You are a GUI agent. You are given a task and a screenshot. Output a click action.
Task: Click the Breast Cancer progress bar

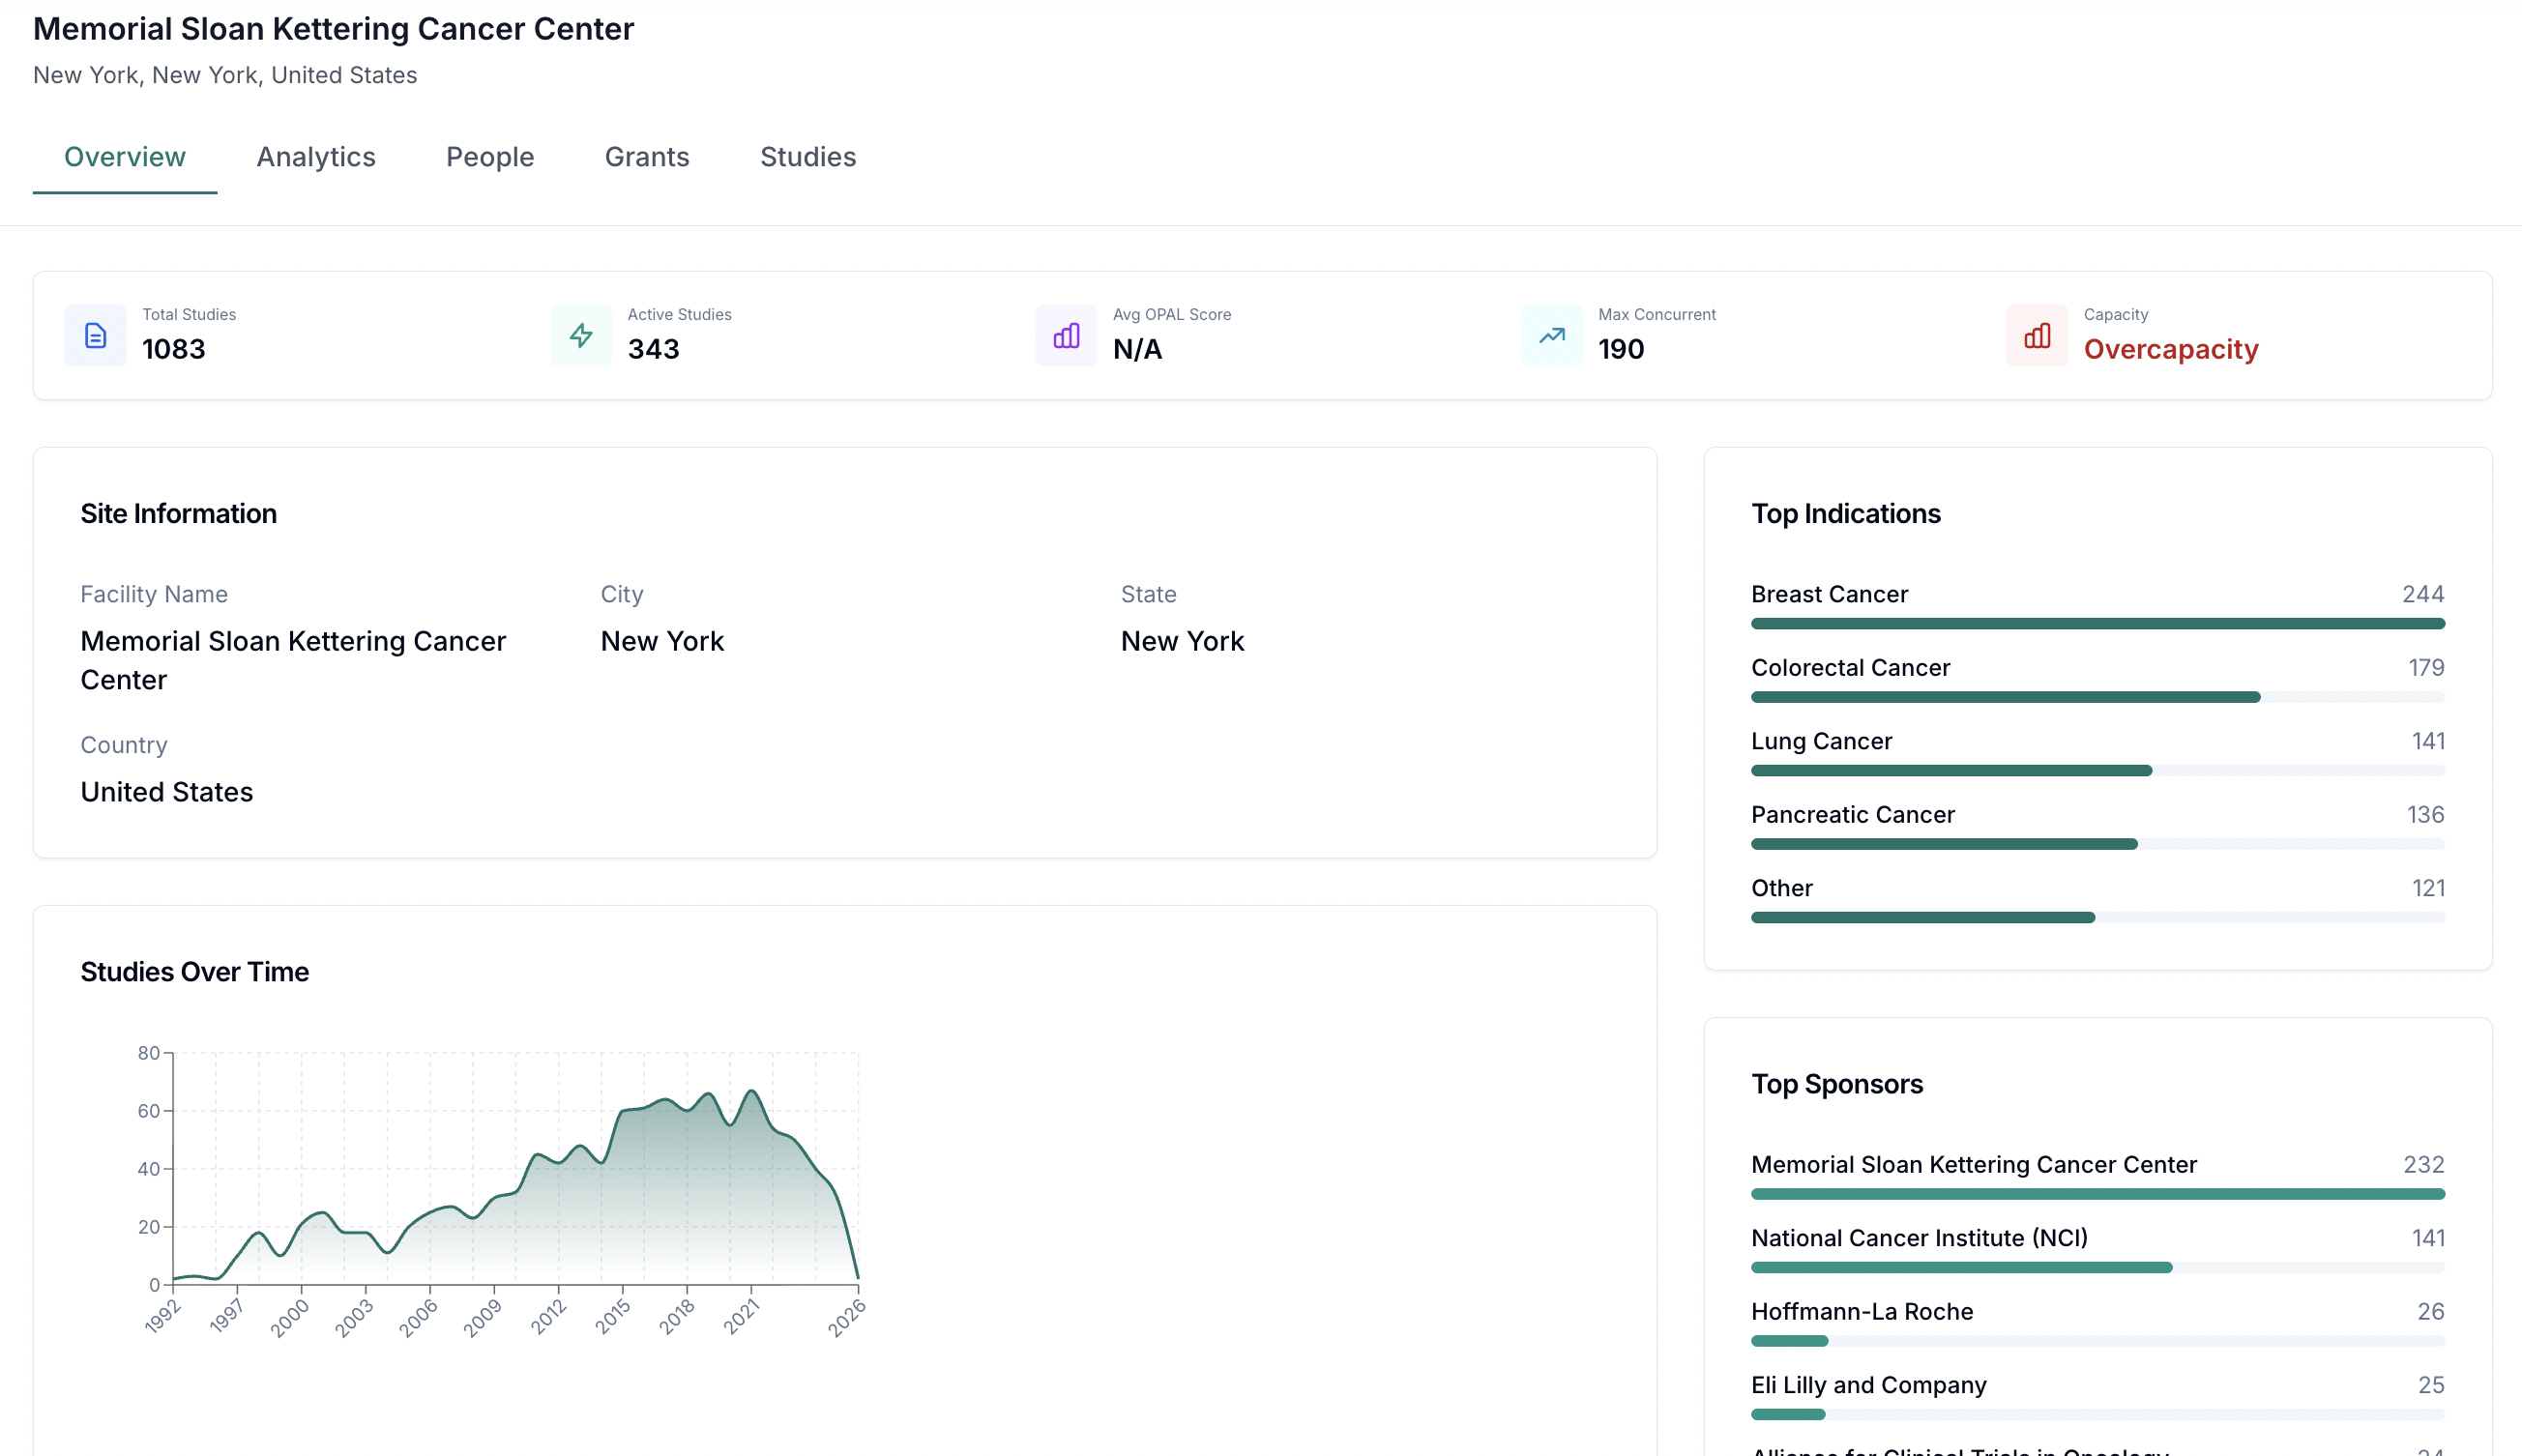pyautogui.click(x=2097, y=624)
